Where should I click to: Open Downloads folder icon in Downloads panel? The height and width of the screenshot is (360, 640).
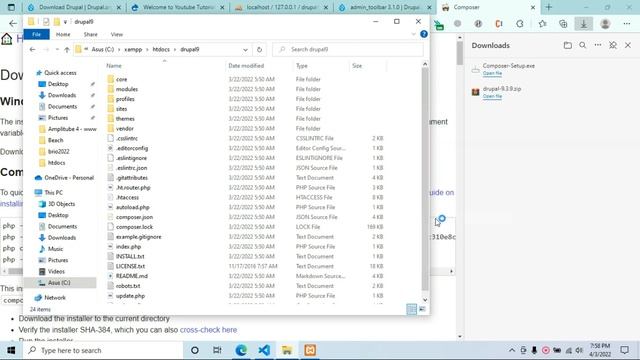click(x=567, y=45)
